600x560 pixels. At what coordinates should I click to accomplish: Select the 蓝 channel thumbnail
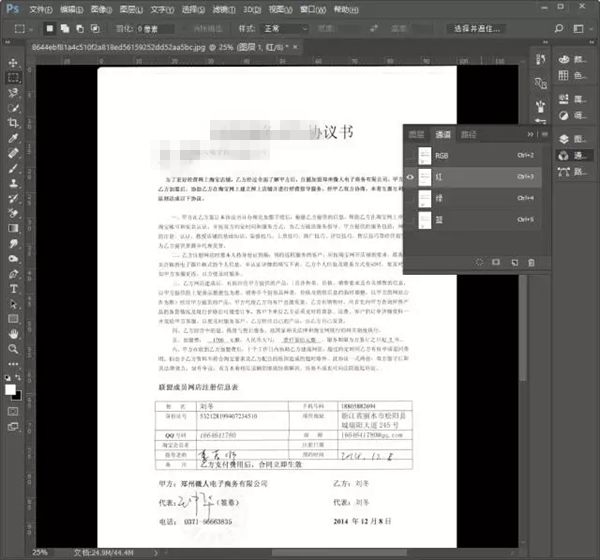425,221
